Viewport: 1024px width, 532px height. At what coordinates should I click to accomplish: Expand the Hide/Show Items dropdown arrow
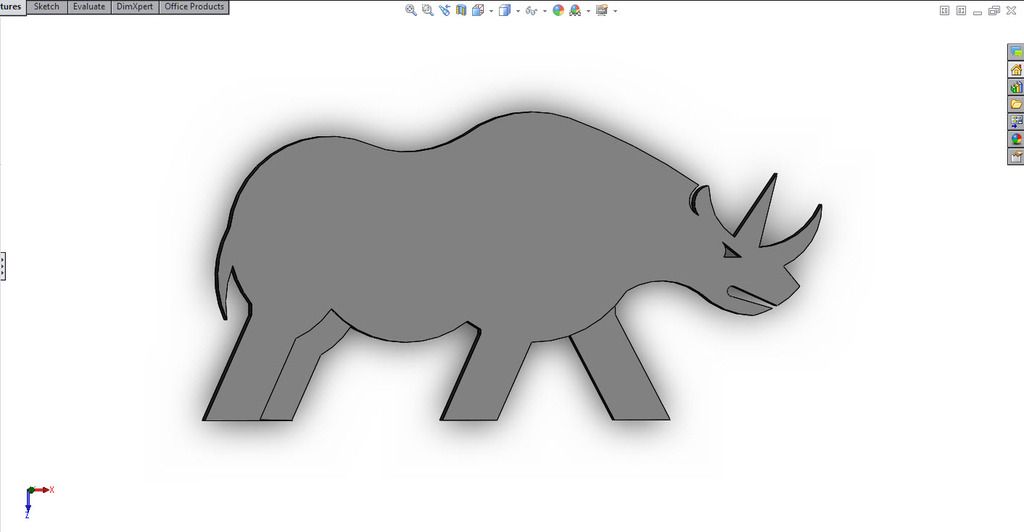coord(545,11)
